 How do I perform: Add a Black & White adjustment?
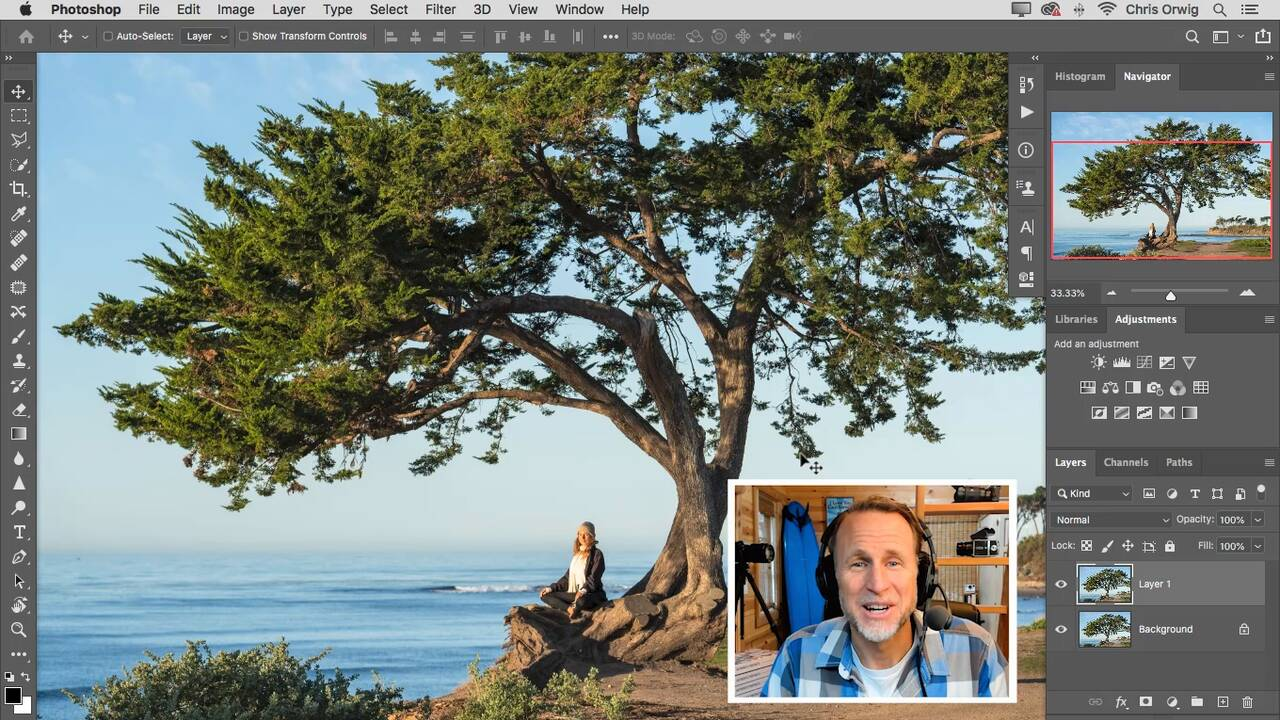click(x=1133, y=388)
